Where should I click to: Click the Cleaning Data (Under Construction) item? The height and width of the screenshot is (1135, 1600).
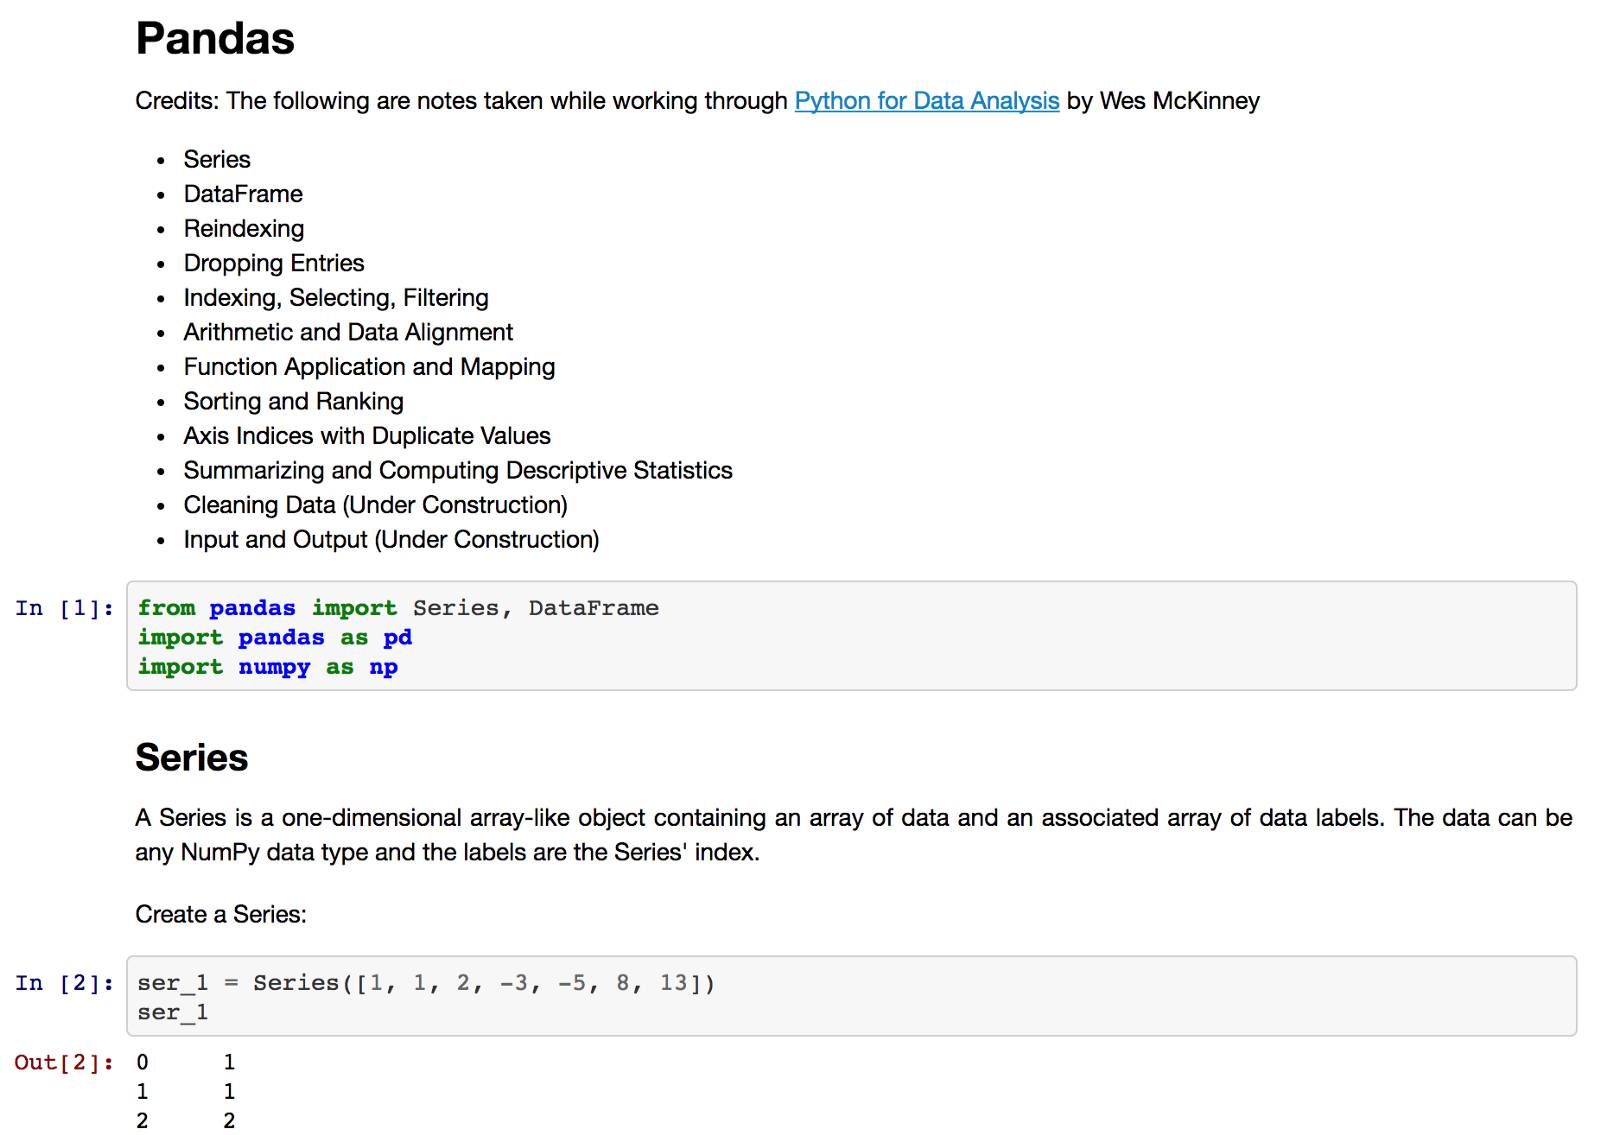pyautogui.click(x=375, y=505)
